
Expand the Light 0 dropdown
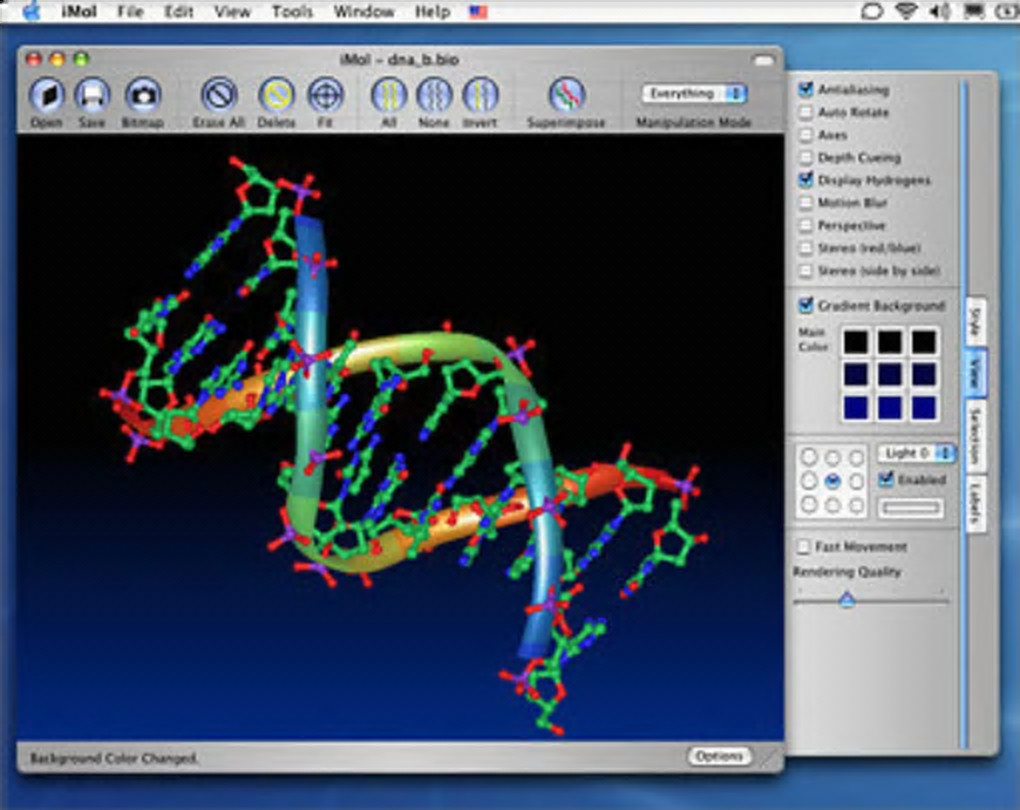(x=916, y=453)
